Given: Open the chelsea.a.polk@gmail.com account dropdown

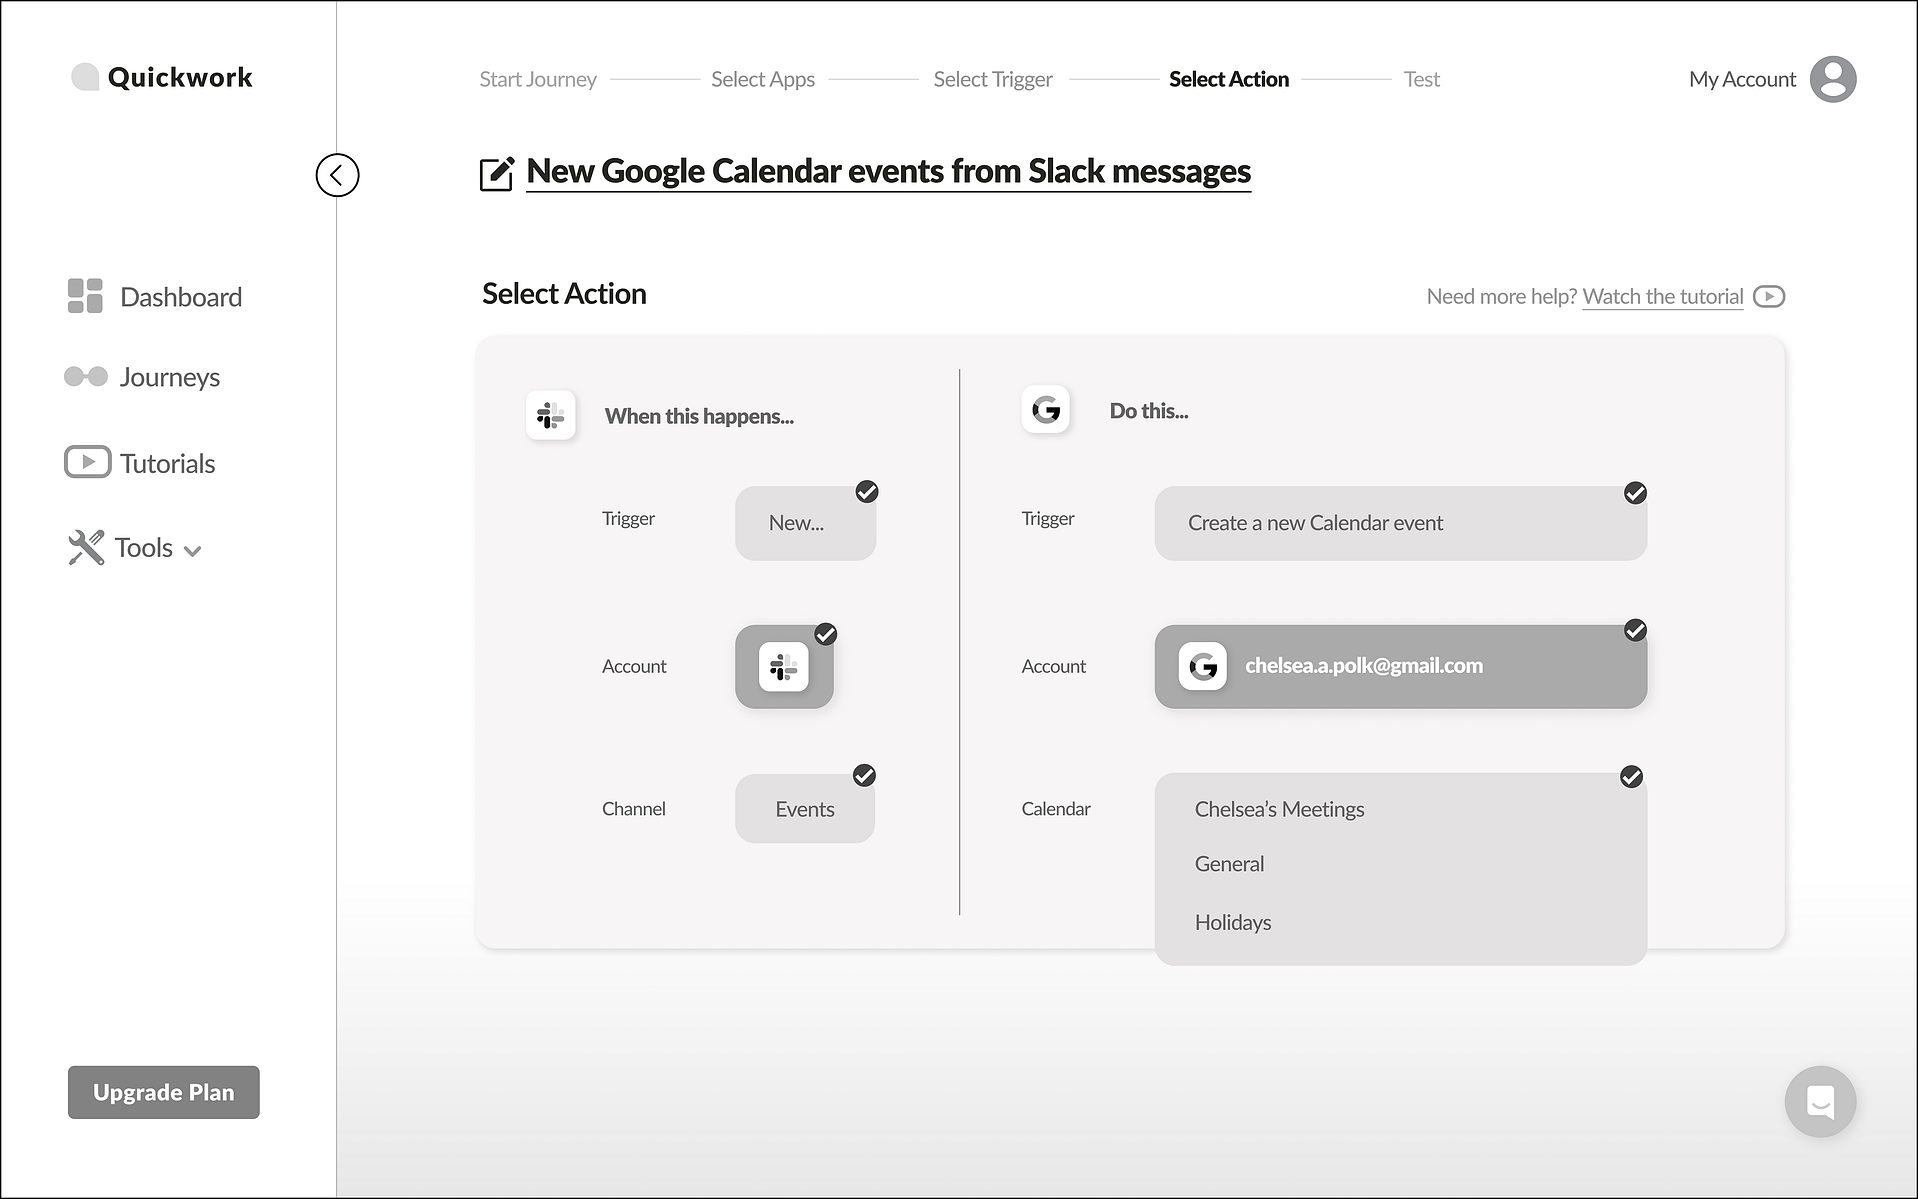Looking at the screenshot, I should 1400,667.
